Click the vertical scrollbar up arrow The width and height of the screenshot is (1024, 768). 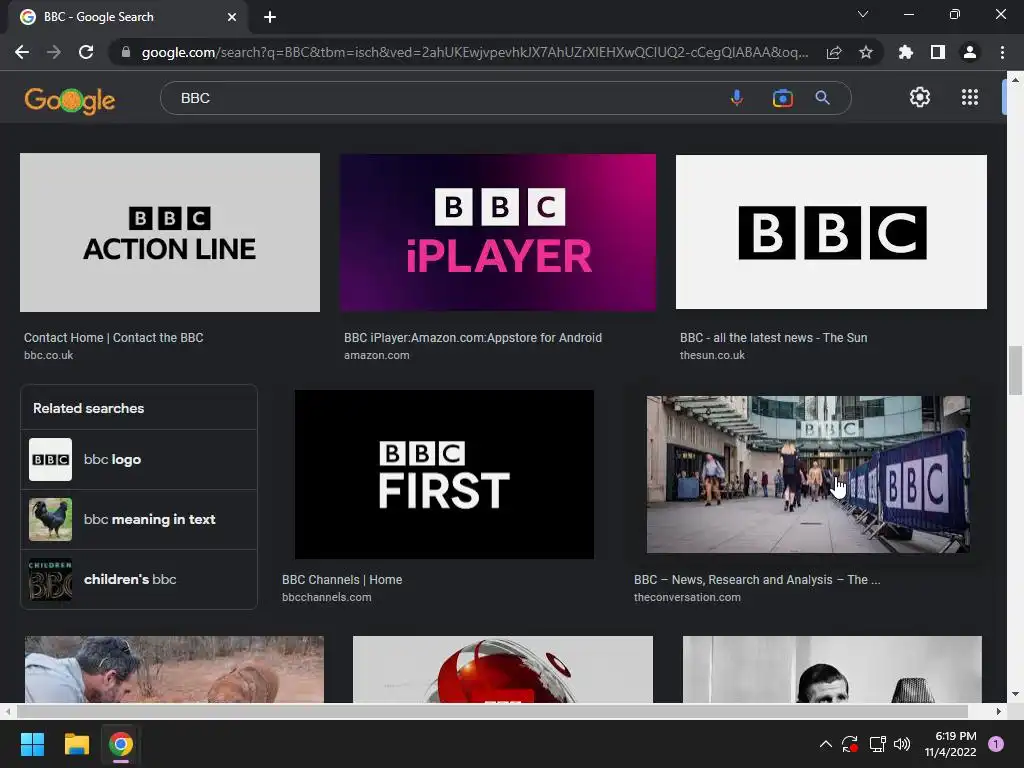click(x=1015, y=80)
